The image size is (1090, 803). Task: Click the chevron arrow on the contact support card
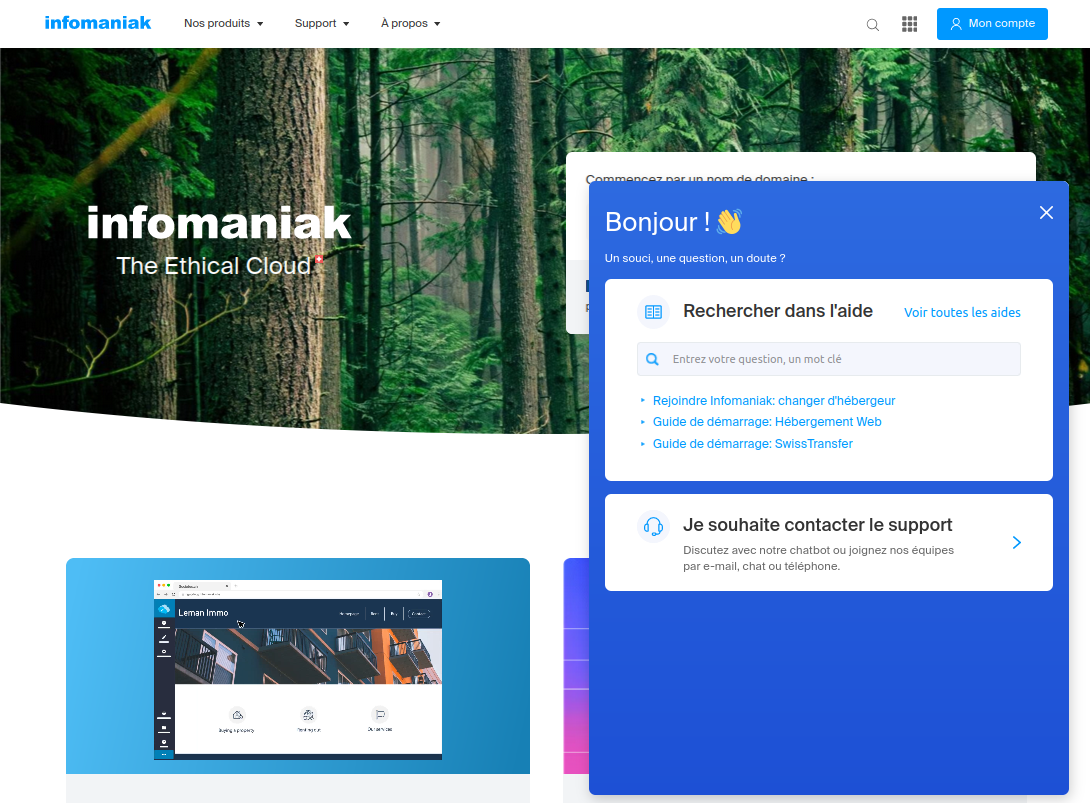tap(1017, 542)
